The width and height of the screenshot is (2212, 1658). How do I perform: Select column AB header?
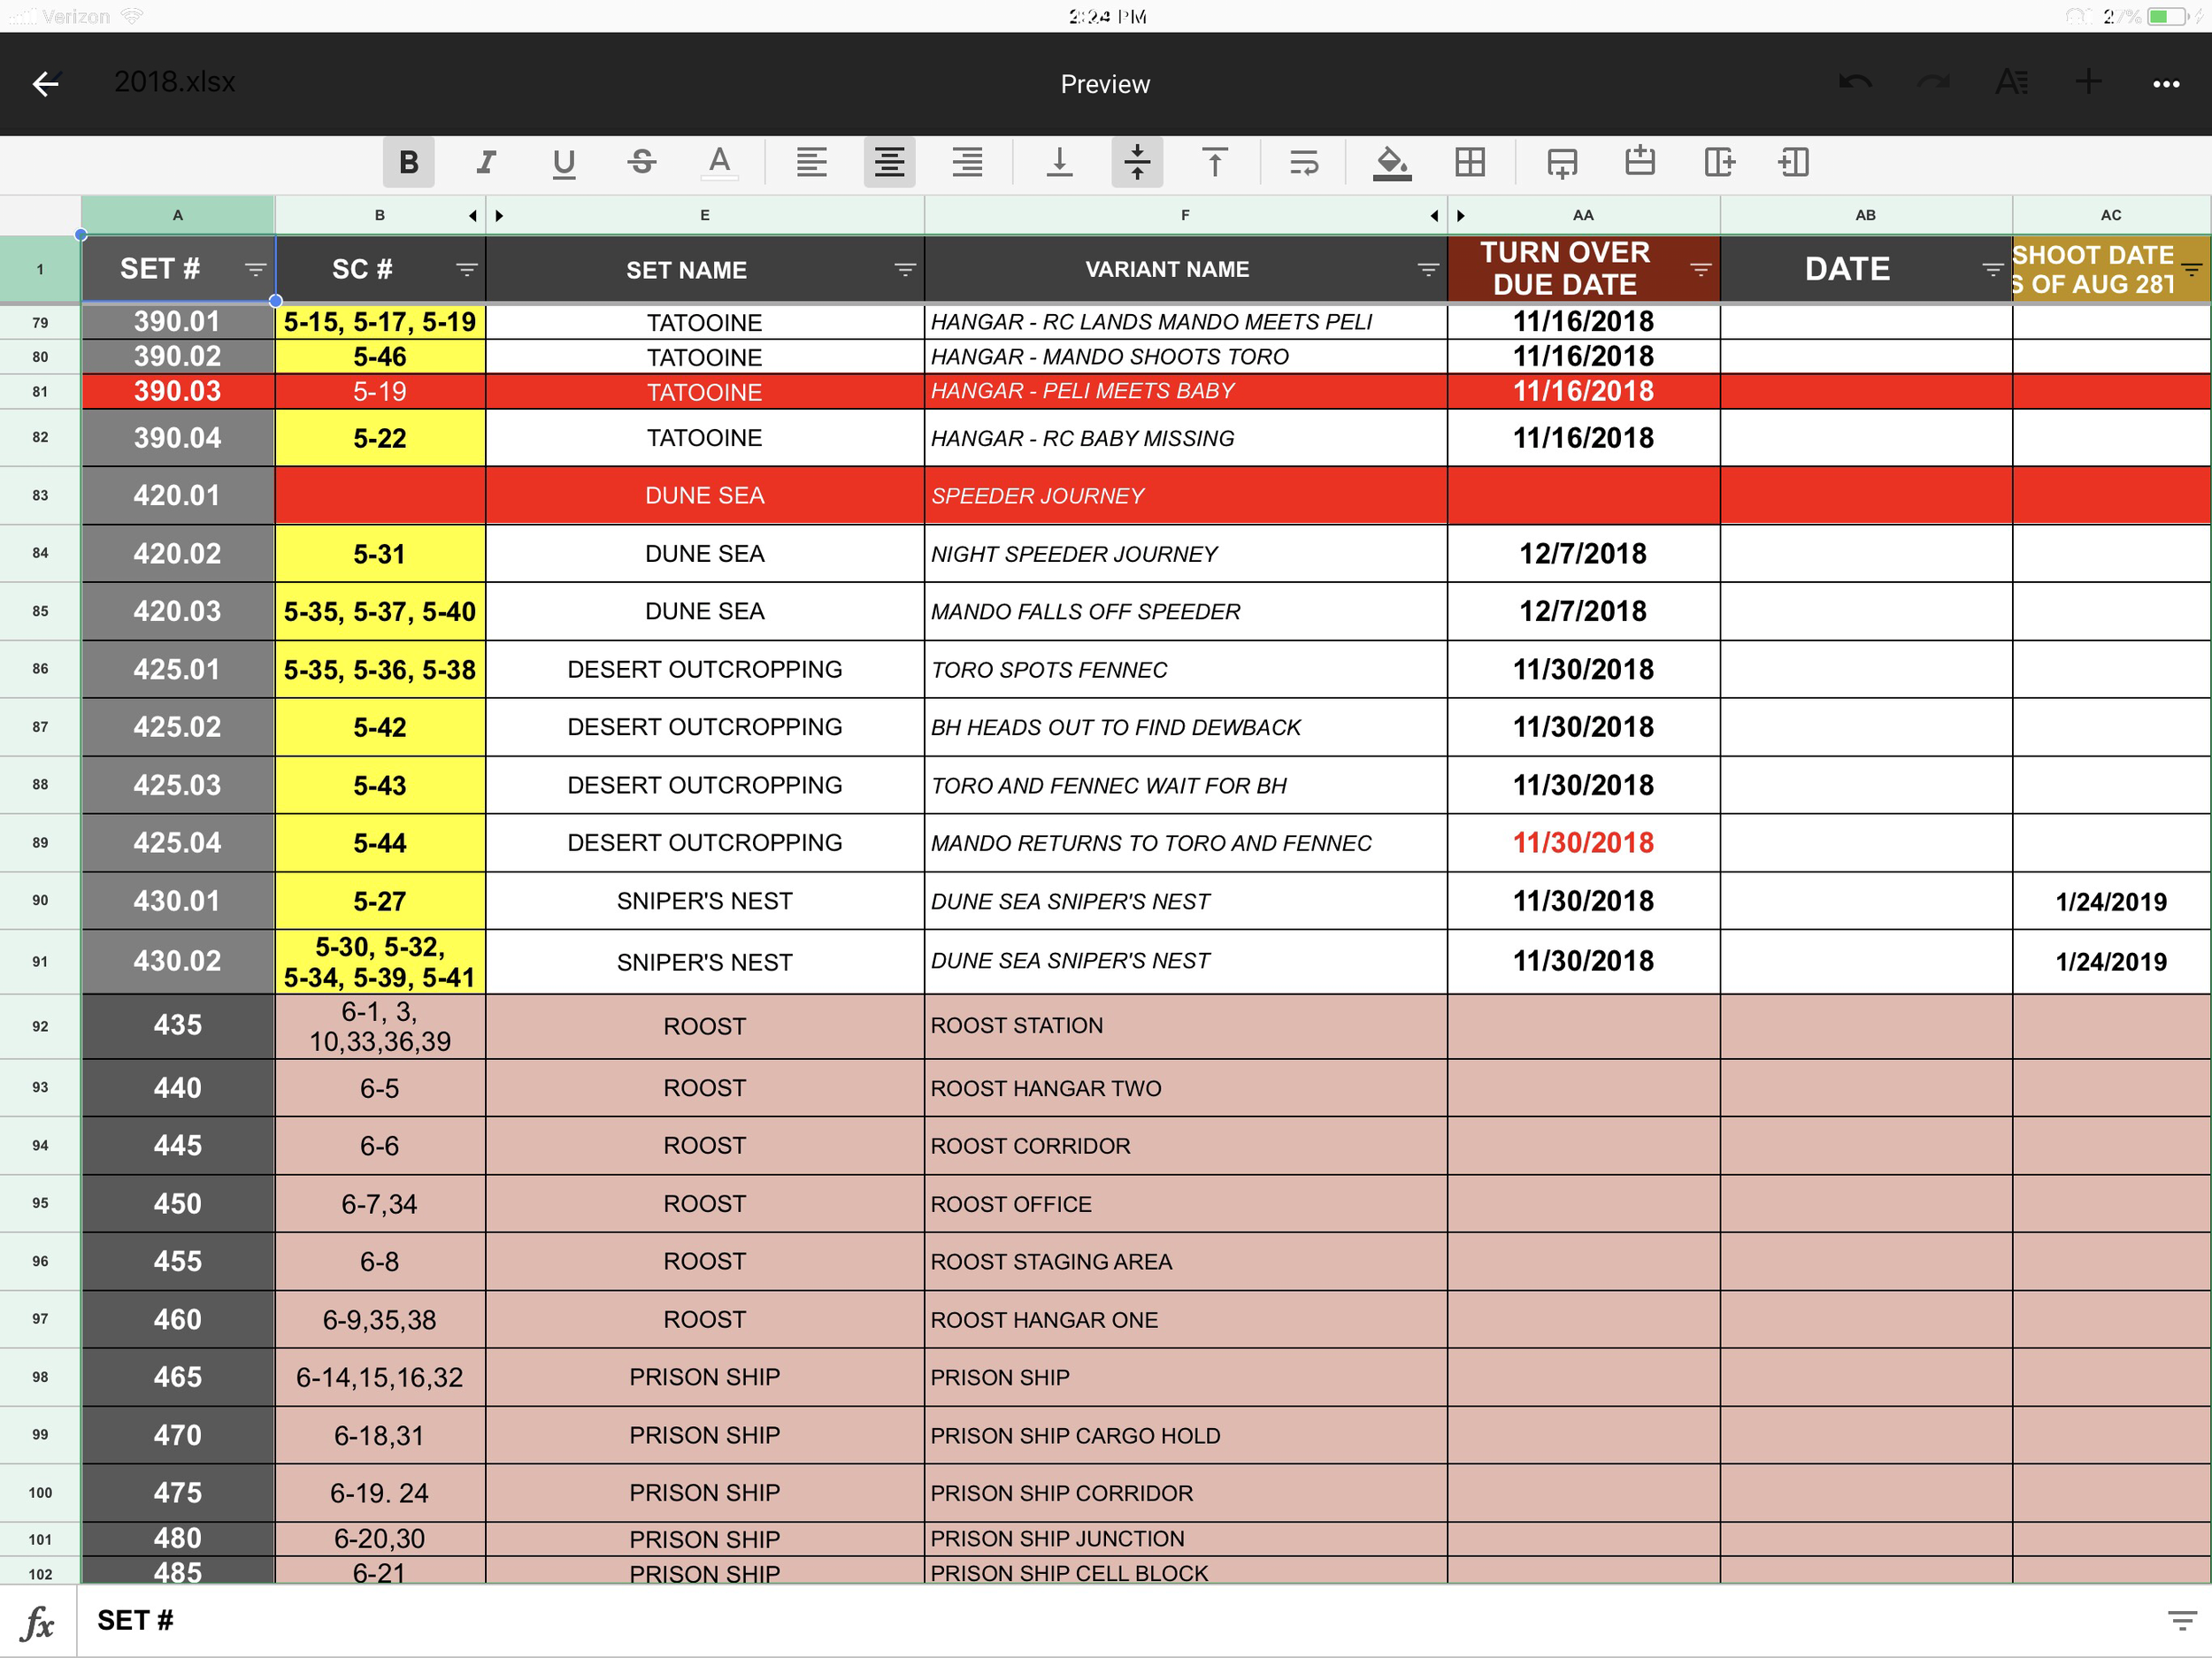coord(1865,215)
